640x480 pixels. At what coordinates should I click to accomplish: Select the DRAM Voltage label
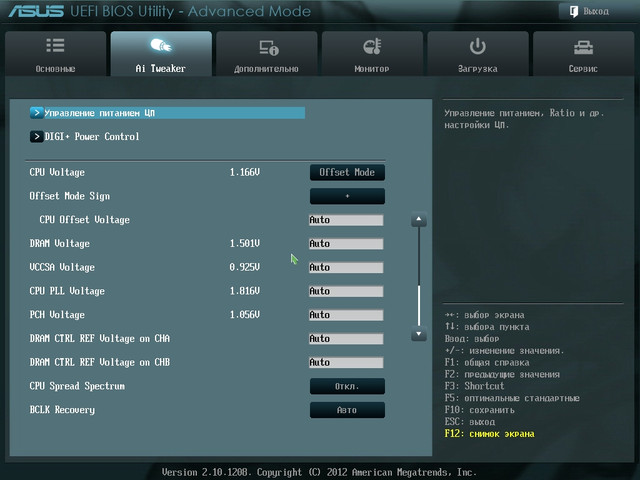click(x=60, y=243)
